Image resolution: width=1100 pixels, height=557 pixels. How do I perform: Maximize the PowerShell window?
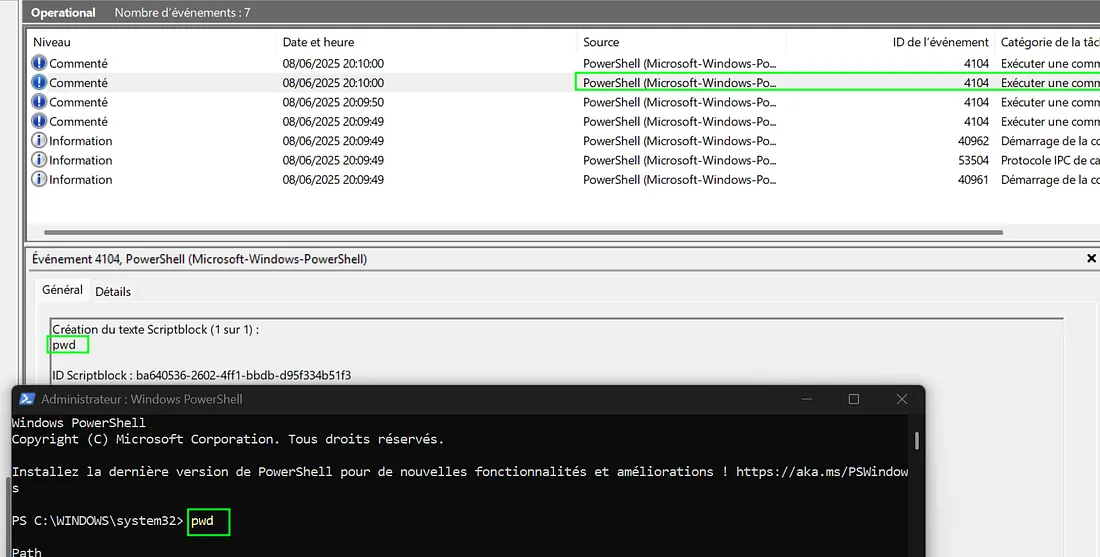(854, 399)
